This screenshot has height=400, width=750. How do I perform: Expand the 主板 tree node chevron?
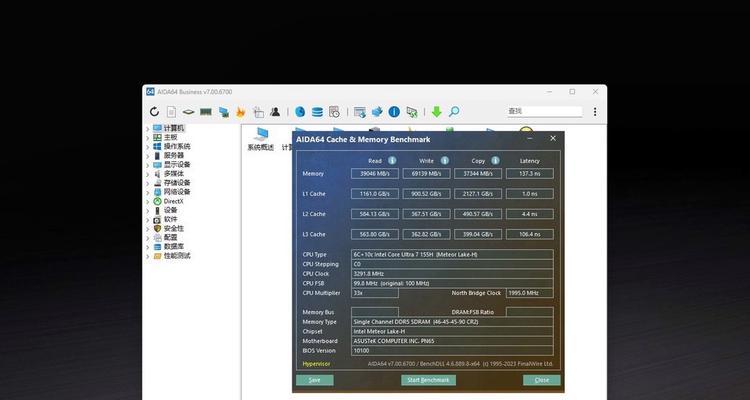coord(148,137)
